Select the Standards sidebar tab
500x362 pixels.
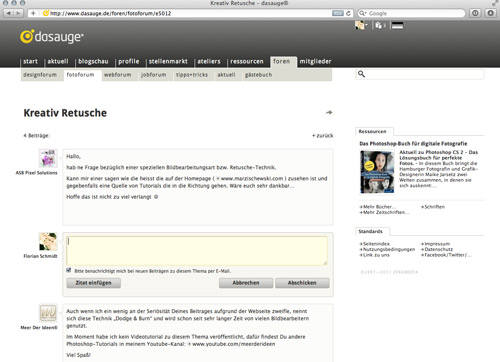coord(371,231)
